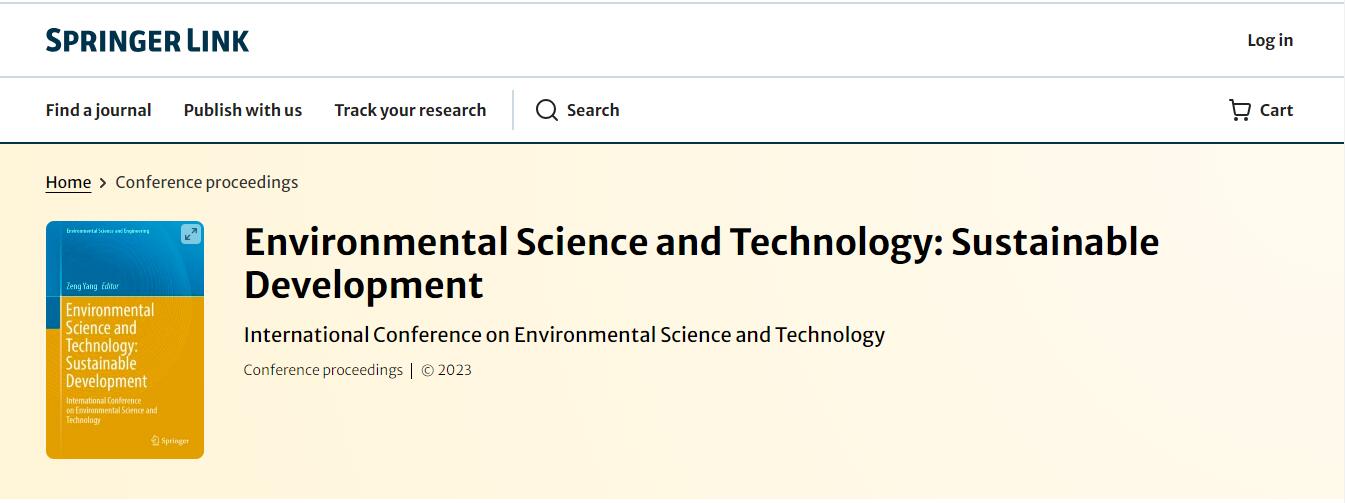Open the Cart text link

point(1276,110)
